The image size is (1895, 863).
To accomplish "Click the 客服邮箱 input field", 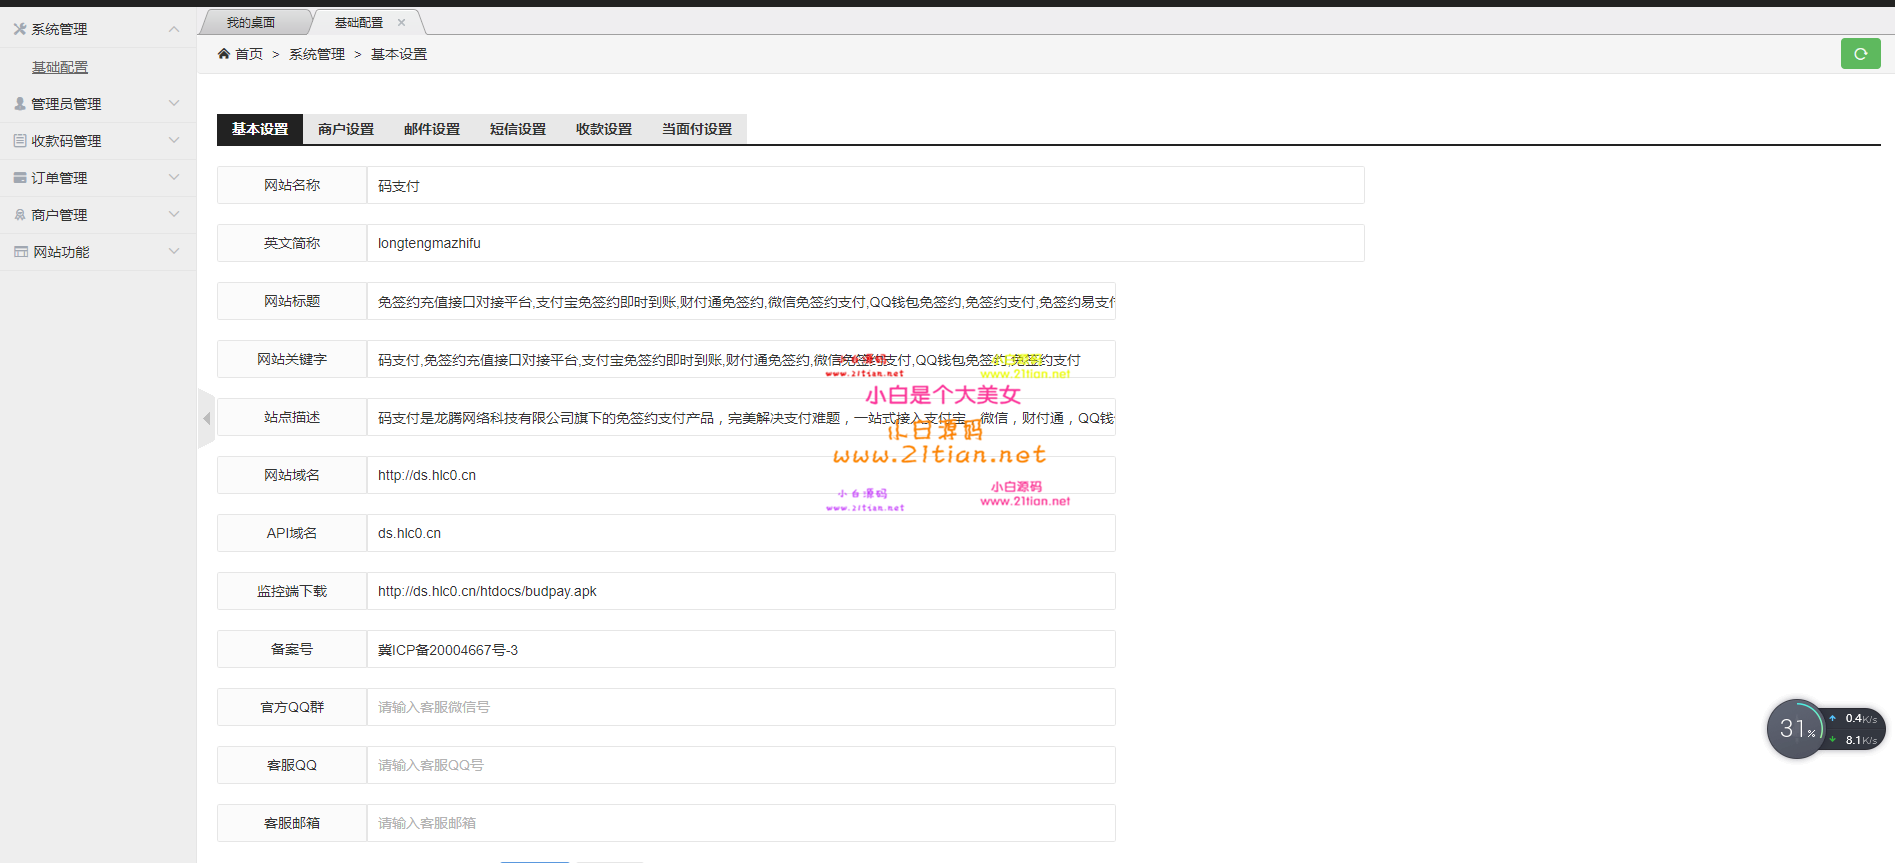I will pyautogui.click(x=741, y=823).
